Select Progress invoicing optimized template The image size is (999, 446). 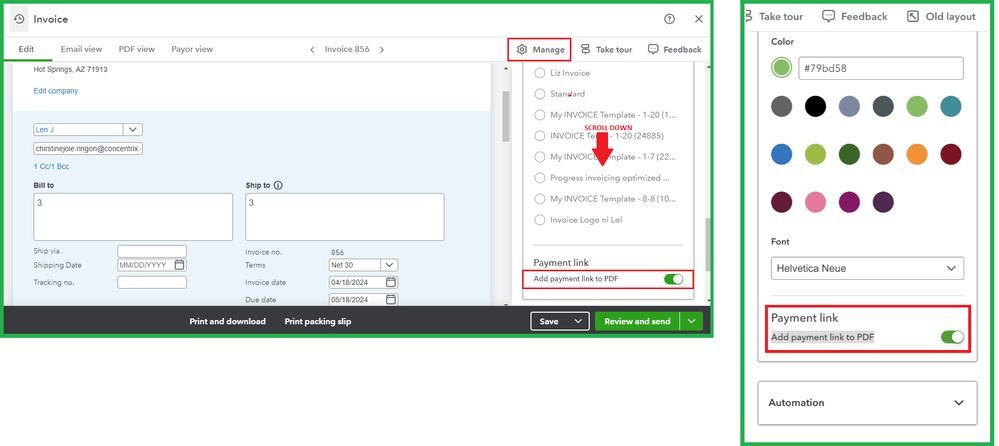pos(540,178)
